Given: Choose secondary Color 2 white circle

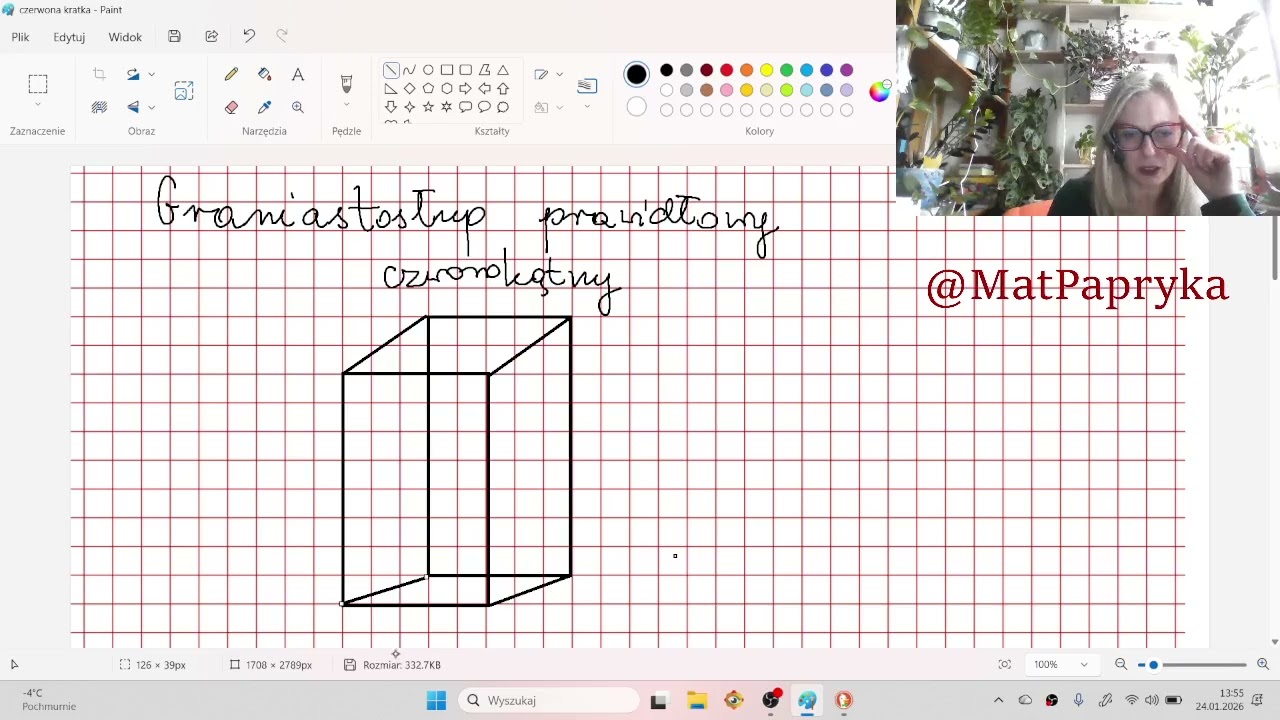Looking at the screenshot, I should click(637, 107).
